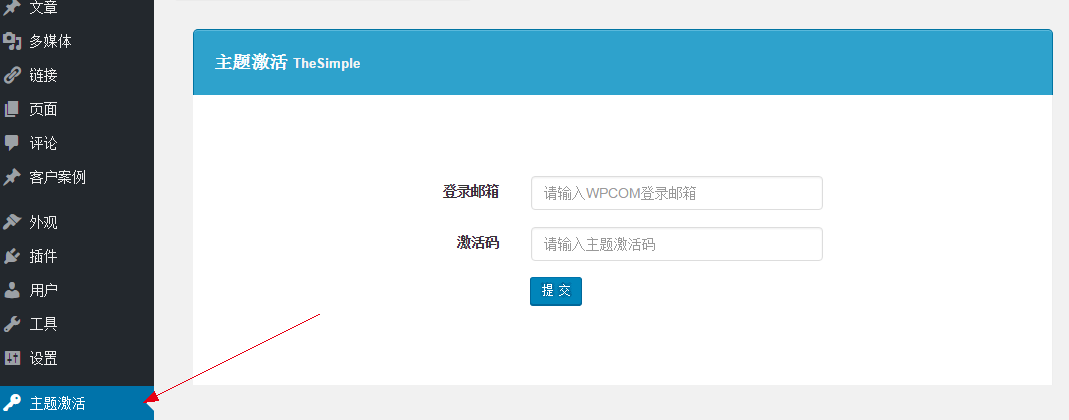Click the 主题激活 TheSimple header title
Image resolution: width=1069 pixels, height=420 pixels.
pyautogui.click(x=287, y=62)
